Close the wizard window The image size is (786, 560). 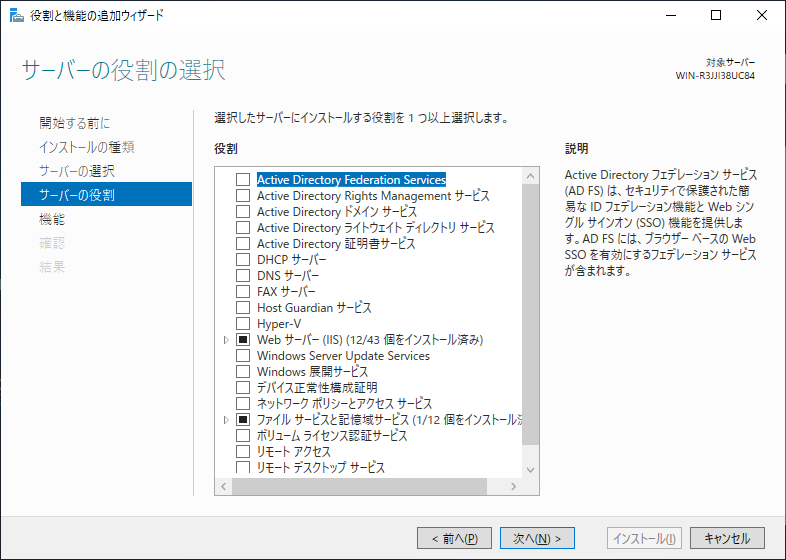click(762, 15)
